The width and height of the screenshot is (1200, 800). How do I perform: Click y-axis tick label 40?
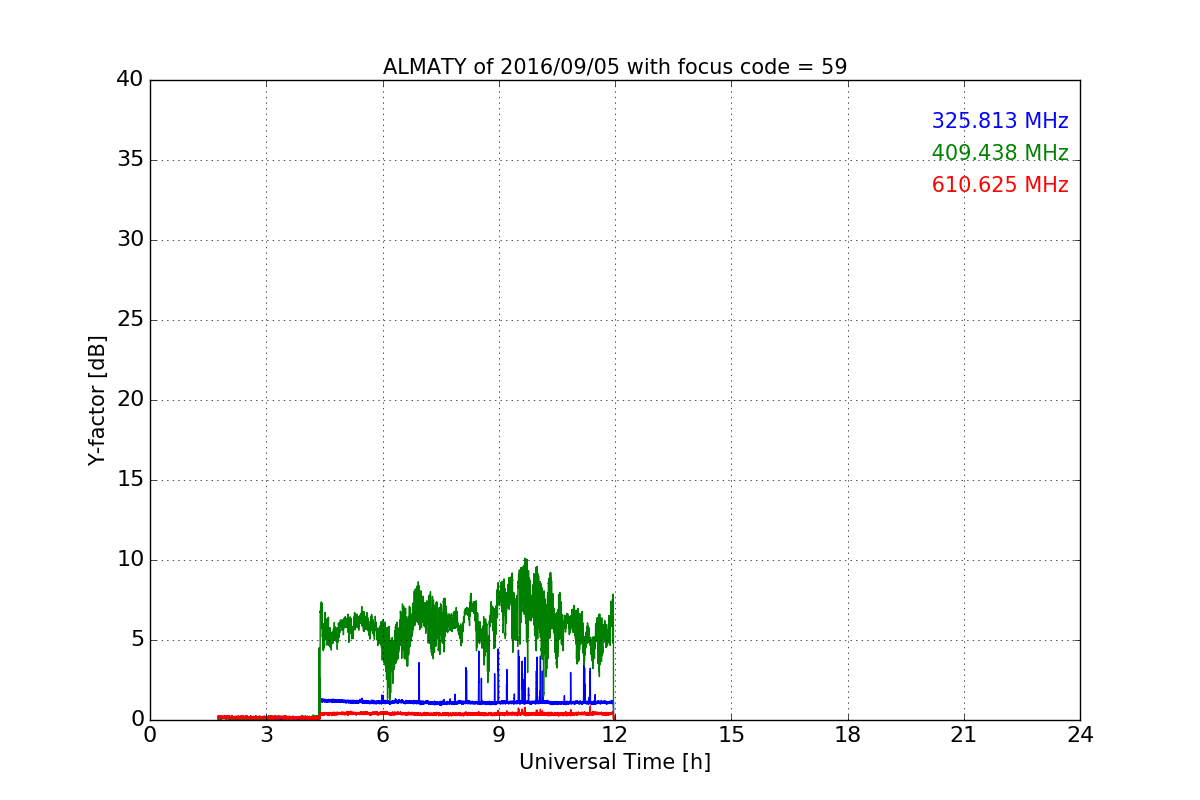[x=130, y=80]
